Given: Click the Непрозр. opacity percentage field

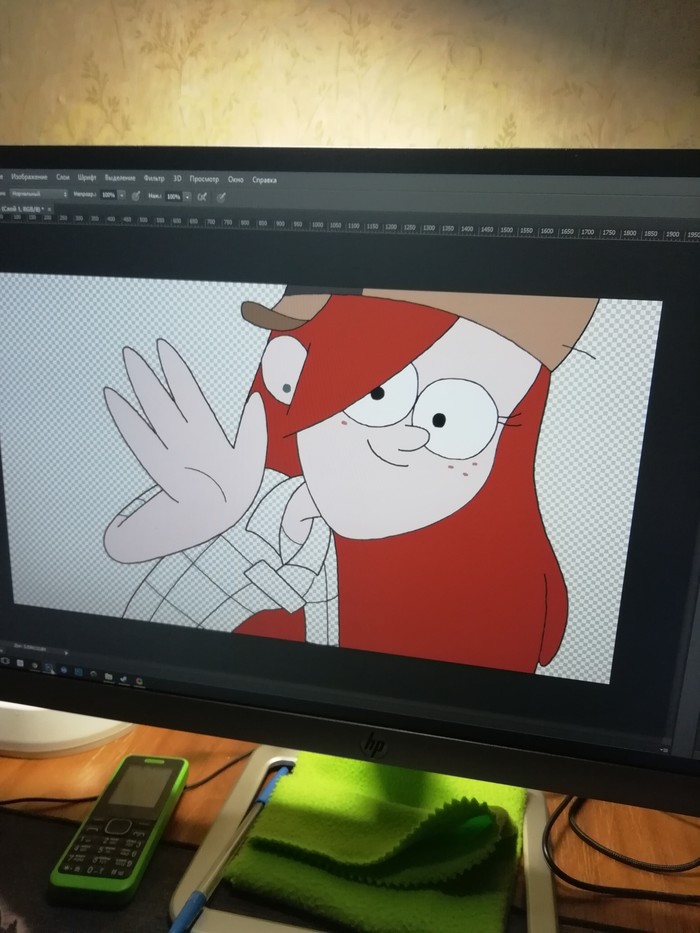Looking at the screenshot, I should pyautogui.click(x=108, y=194).
